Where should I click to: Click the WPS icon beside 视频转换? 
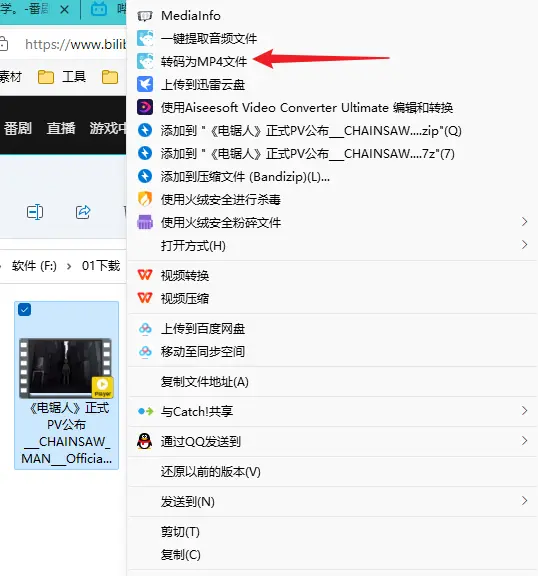145,275
